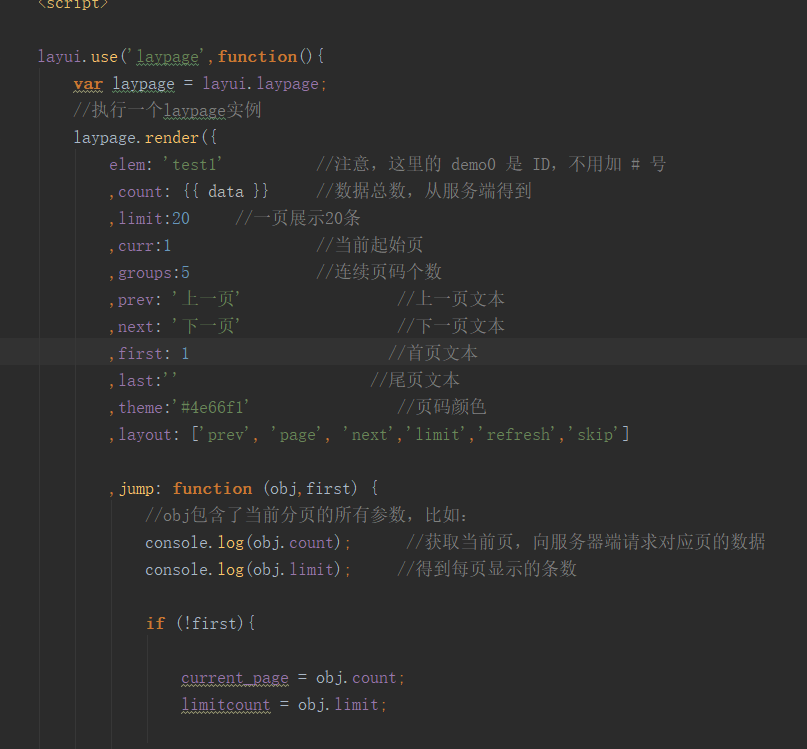
Task: Click the limitcount variable
Action: pos(225,705)
